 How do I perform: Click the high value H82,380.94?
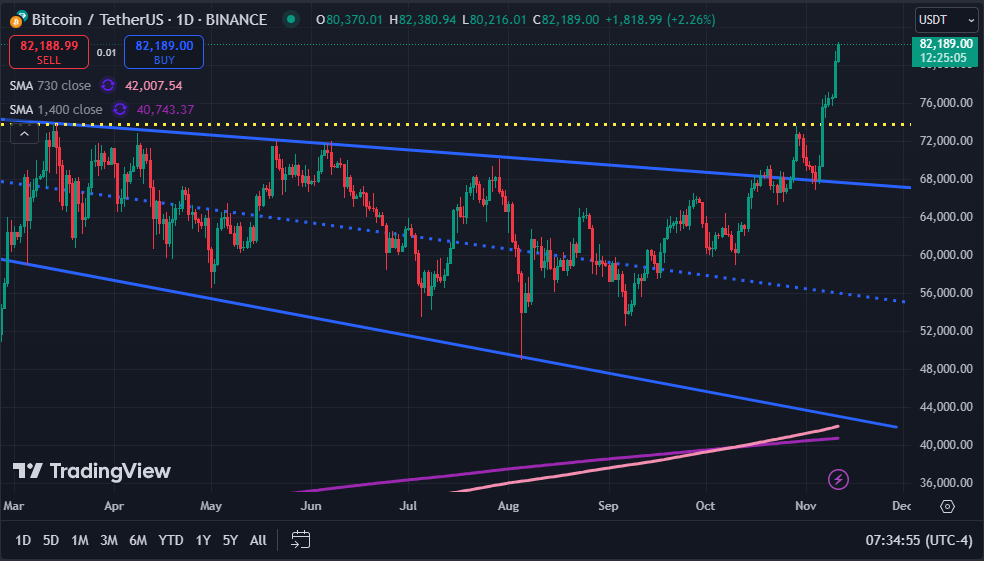(422, 19)
